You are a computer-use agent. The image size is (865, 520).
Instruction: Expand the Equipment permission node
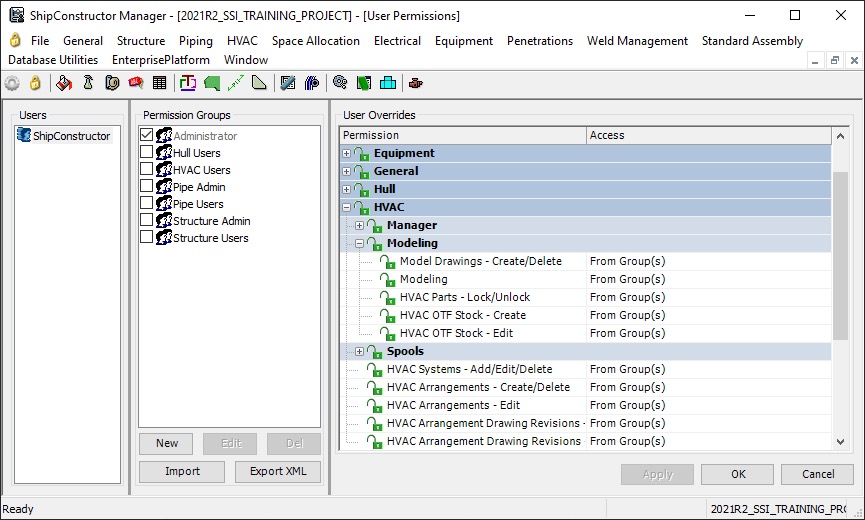(x=346, y=153)
